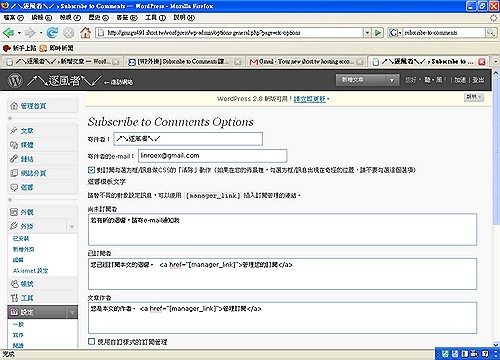Reload the page with the refresh icon
Viewport: 500px width, 360px height.
pyautogui.click(x=52, y=33)
